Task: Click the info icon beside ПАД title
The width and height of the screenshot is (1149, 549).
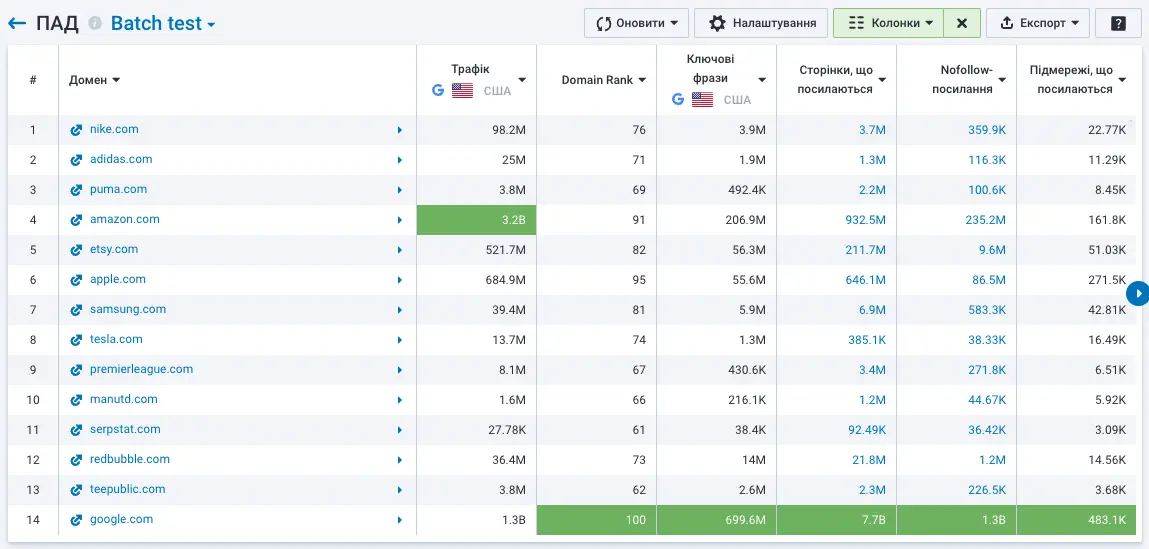Action: point(95,23)
